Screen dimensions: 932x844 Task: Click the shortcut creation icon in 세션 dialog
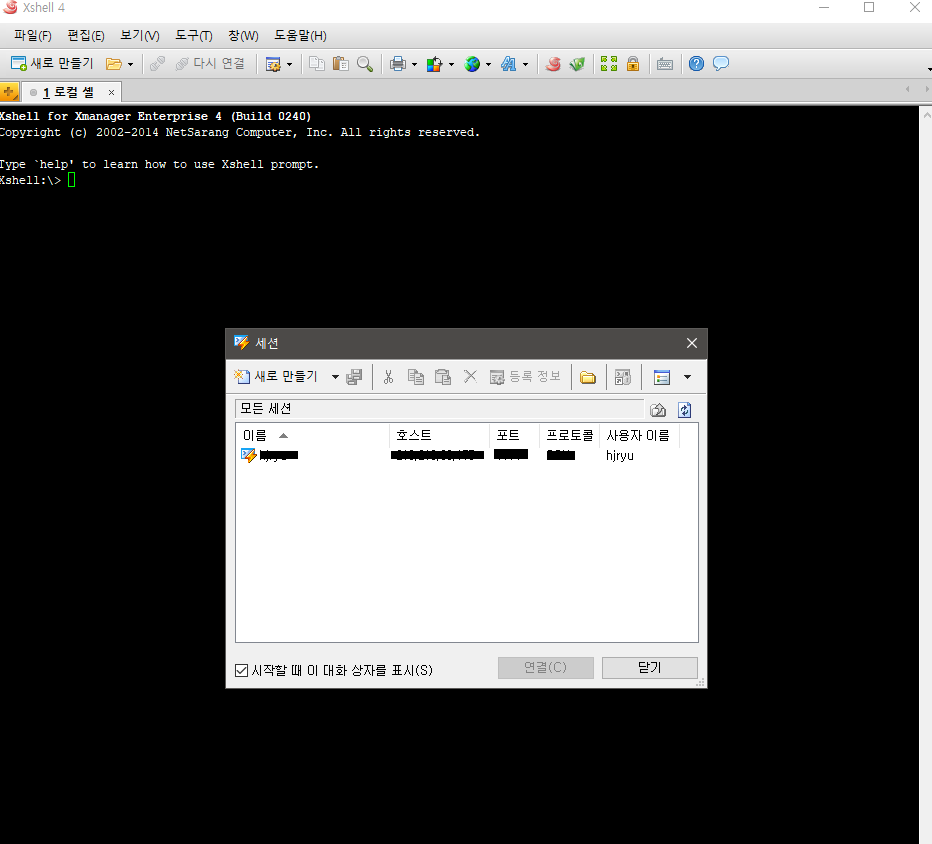622,377
